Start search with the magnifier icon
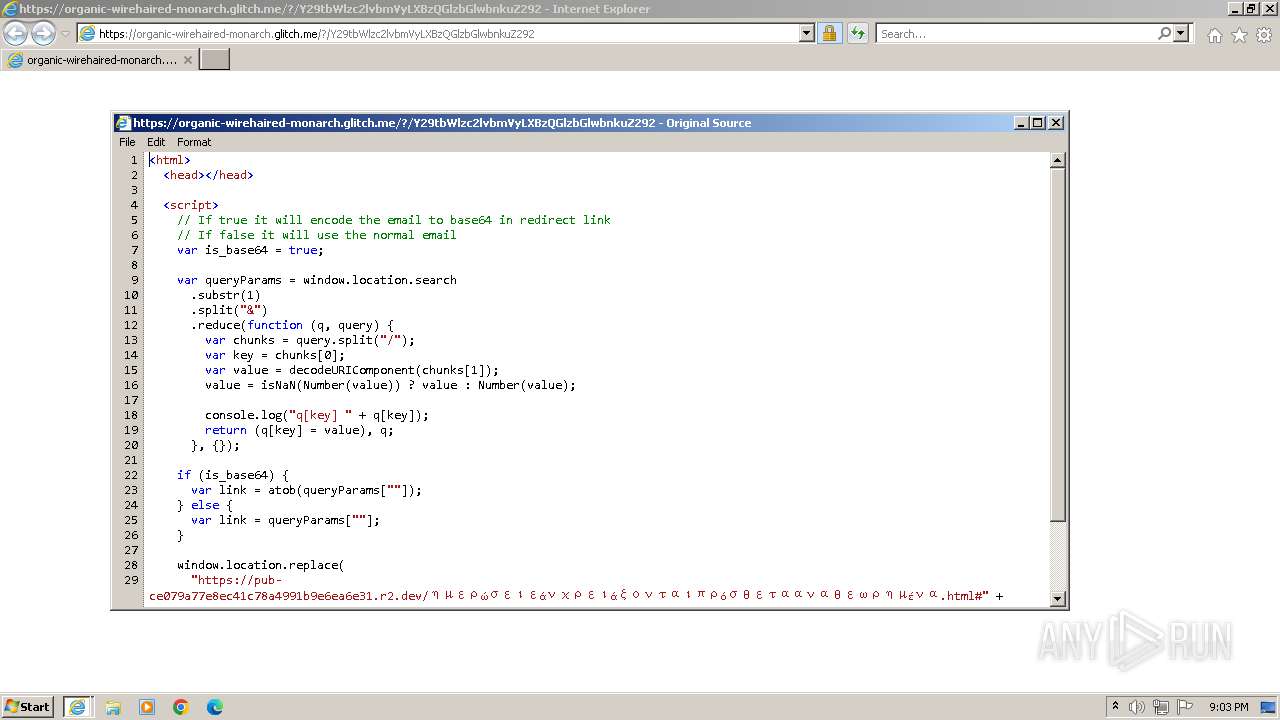 (x=1164, y=33)
